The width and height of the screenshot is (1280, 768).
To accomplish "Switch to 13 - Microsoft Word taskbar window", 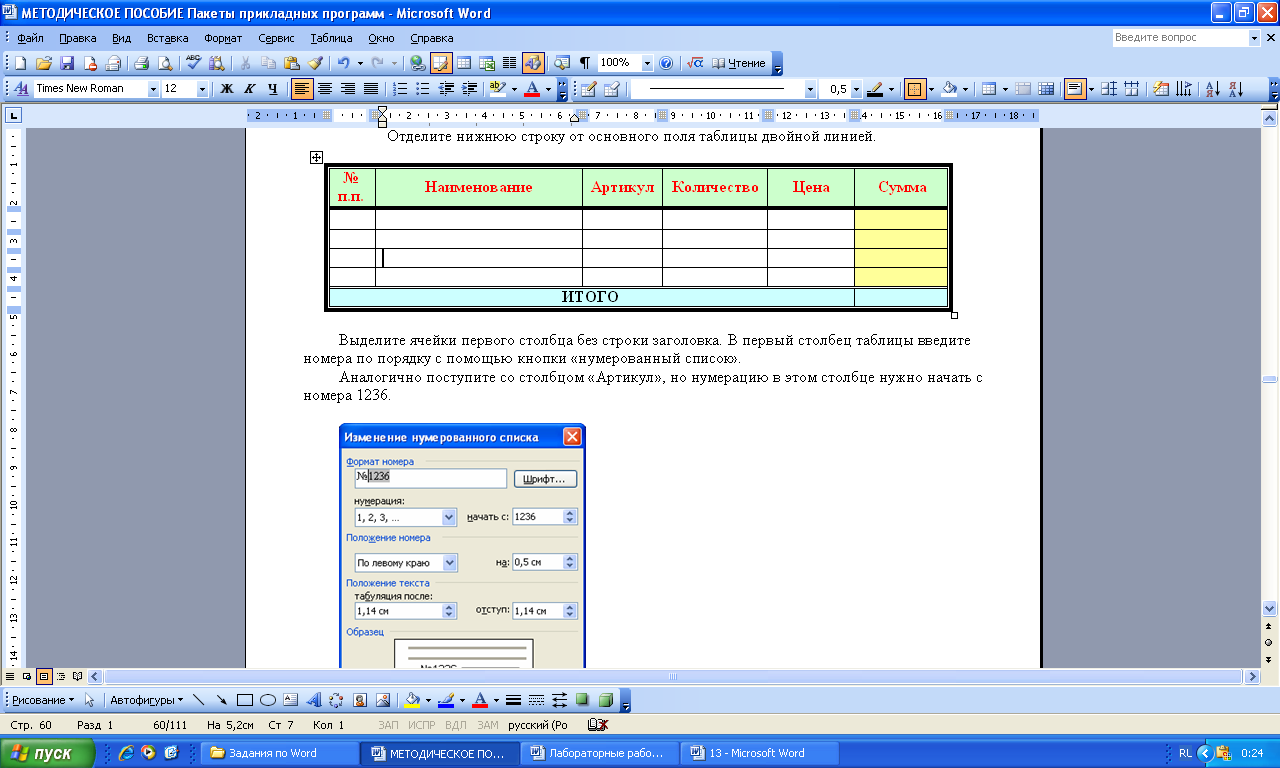I will click(758, 753).
